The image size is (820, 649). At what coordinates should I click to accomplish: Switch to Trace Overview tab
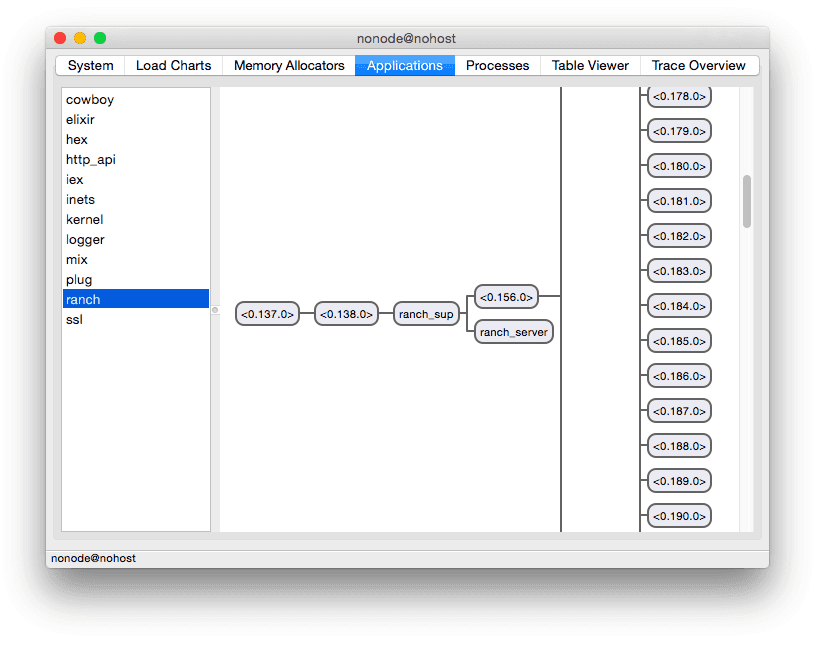[x=698, y=66]
